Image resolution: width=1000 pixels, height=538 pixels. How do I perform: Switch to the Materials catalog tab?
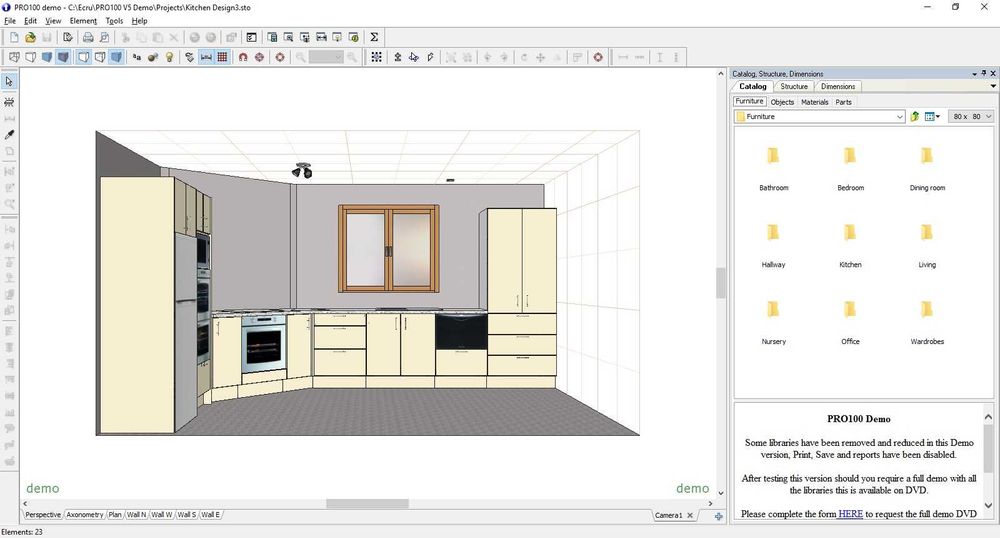(x=814, y=102)
